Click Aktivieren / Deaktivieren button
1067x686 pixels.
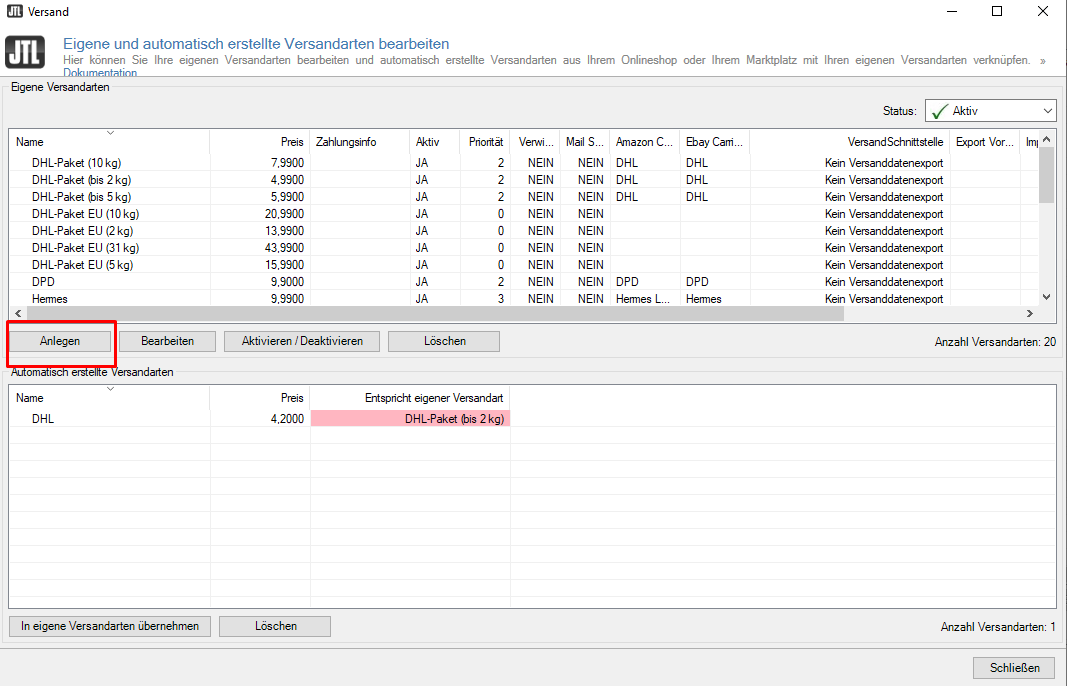302,341
